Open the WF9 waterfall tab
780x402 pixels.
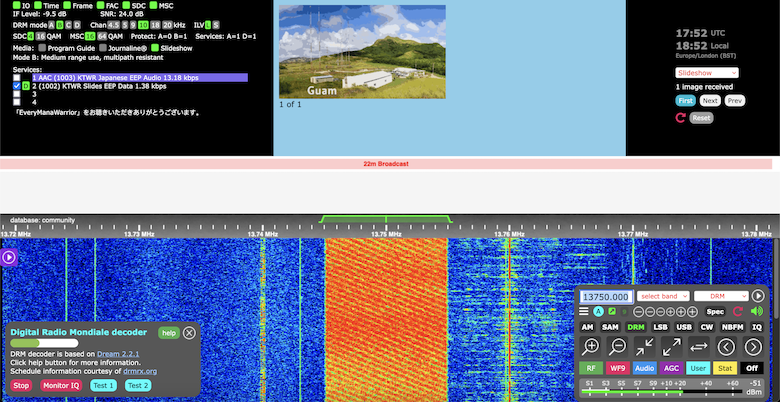pyautogui.click(x=617, y=368)
